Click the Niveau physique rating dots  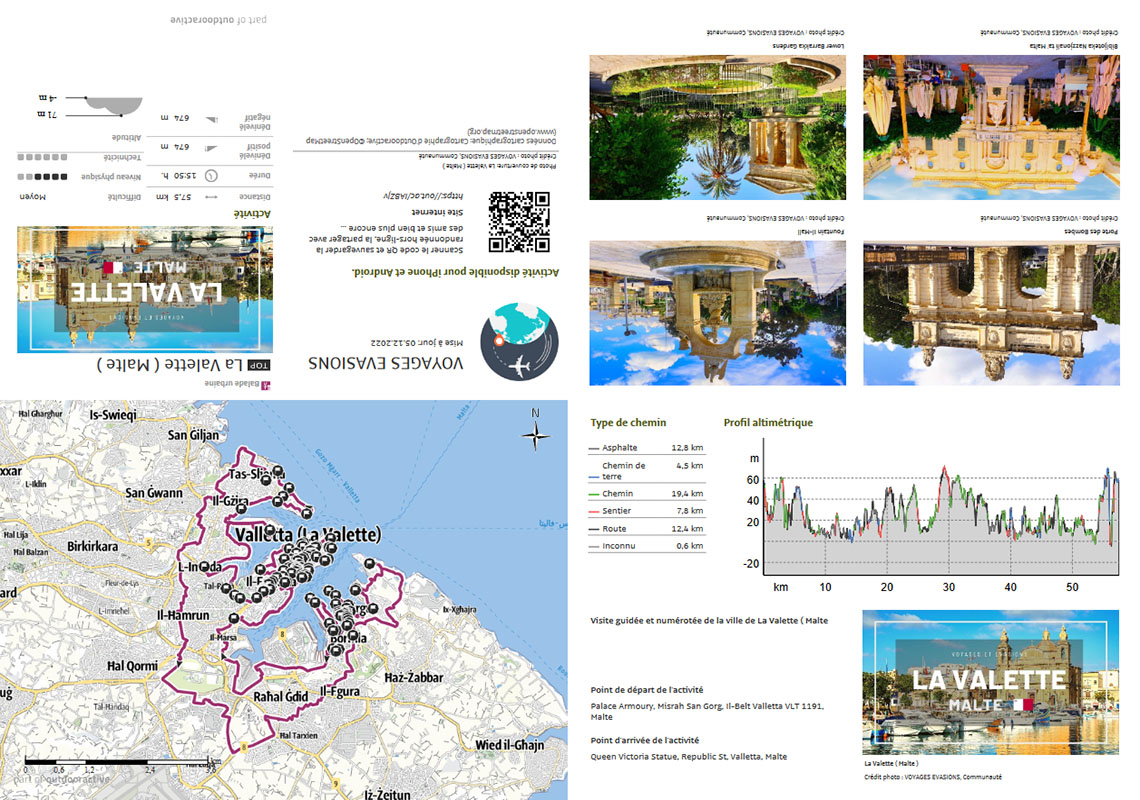[42, 177]
